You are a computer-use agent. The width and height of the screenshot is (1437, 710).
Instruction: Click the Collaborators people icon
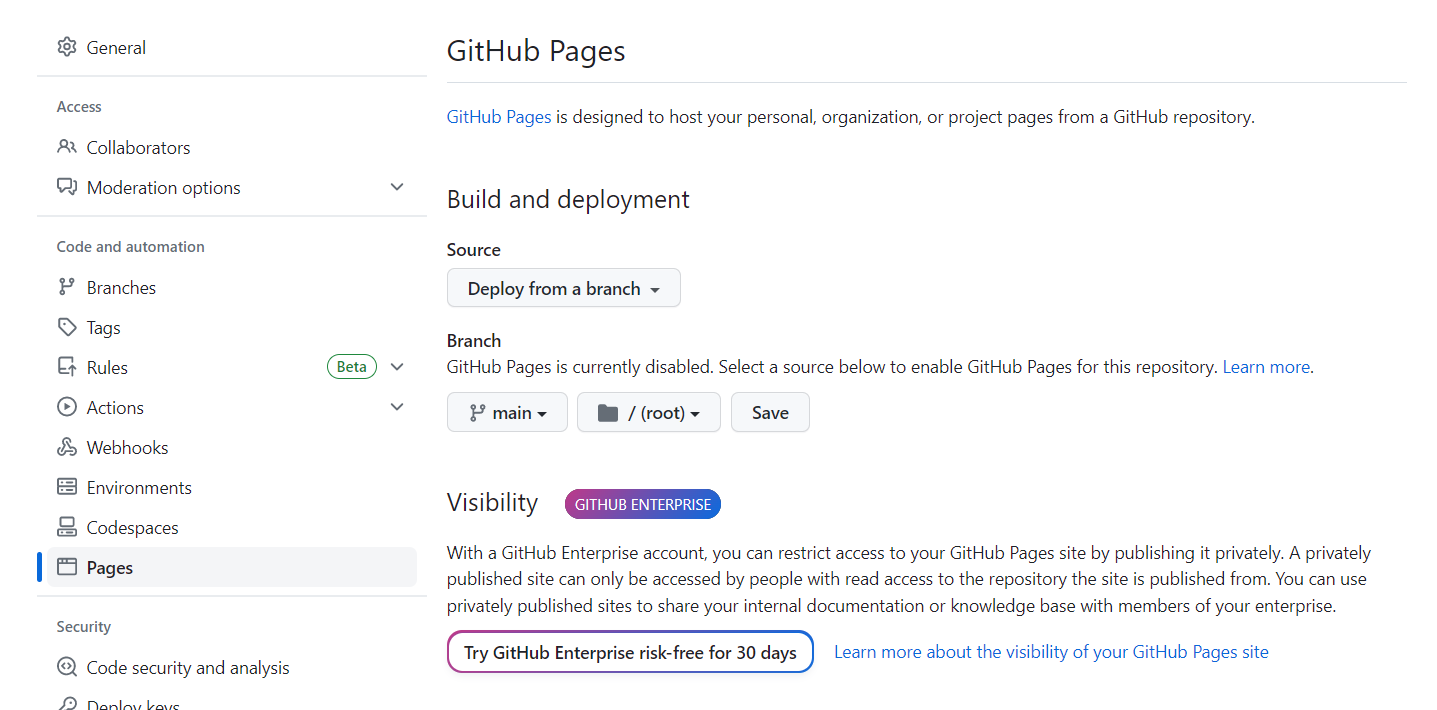[67, 147]
